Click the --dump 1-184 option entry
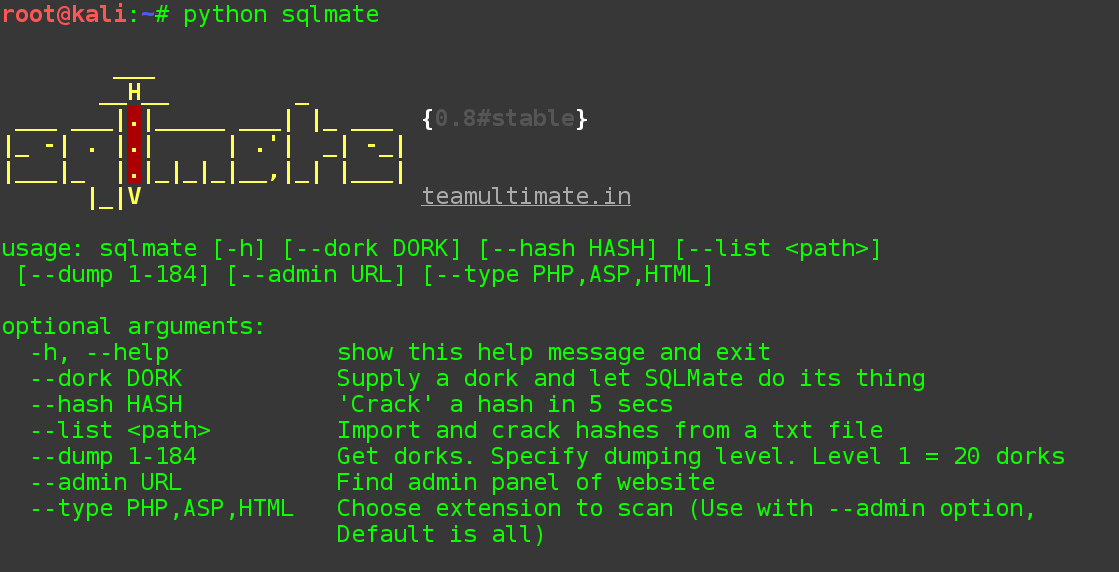Screen dimensions: 1119x572 (x=113, y=456)
